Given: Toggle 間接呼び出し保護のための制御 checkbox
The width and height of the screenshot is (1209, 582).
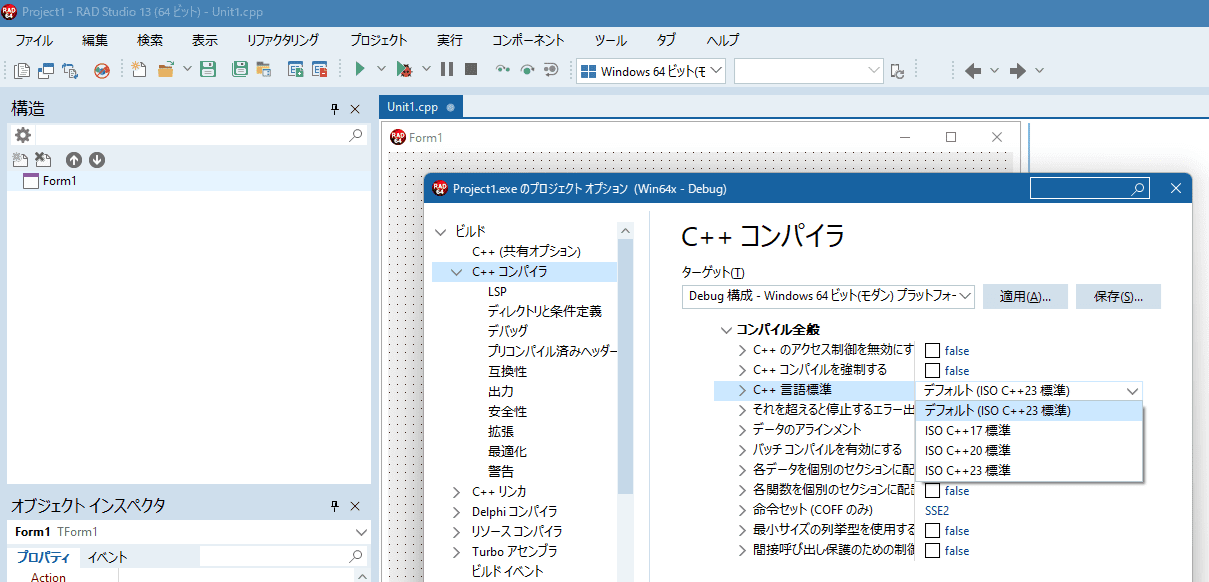Looking at the screenshot, I should tap(932, 551).
